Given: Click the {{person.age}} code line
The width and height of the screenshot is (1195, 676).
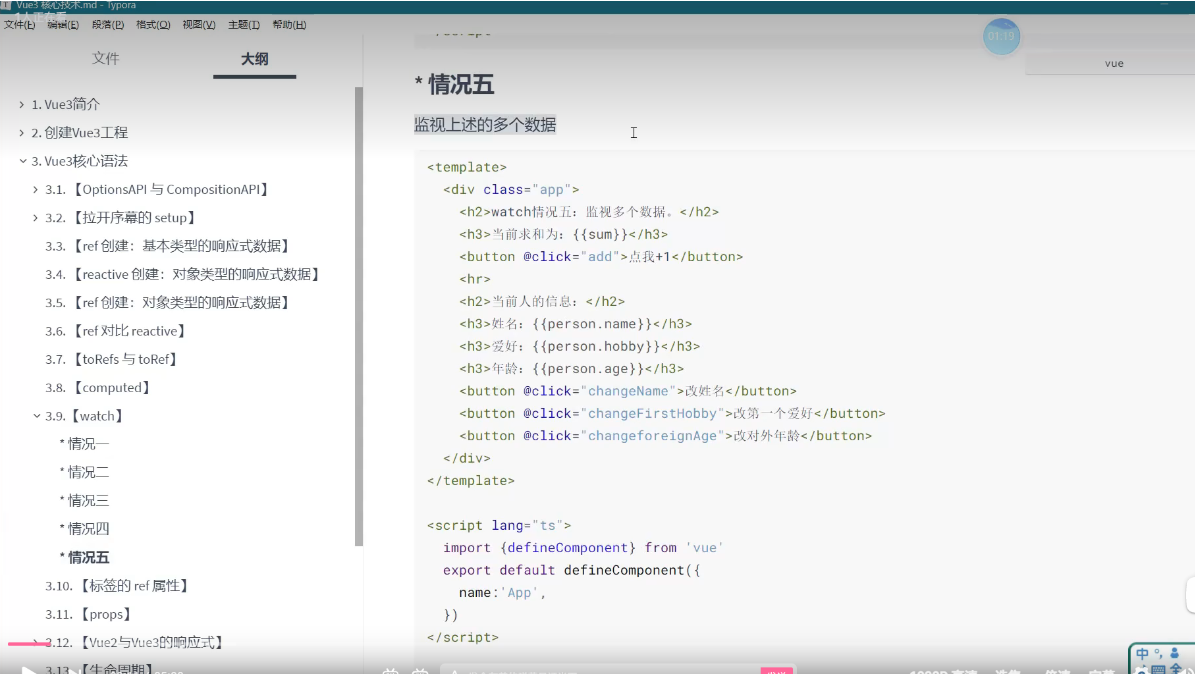Looking at the screenshot, I should 572,369.
